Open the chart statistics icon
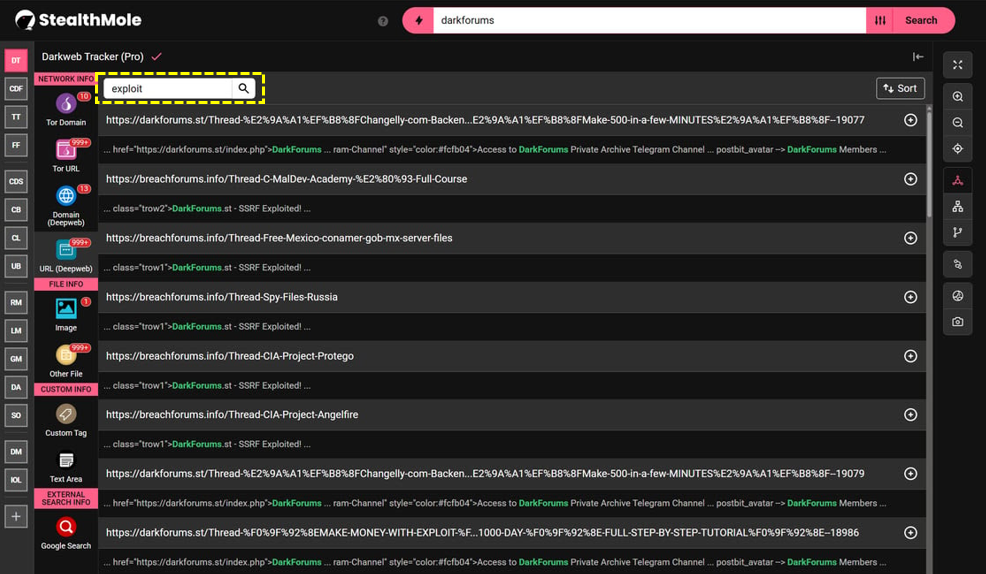986x574 pixels. (x=958, y=296)
